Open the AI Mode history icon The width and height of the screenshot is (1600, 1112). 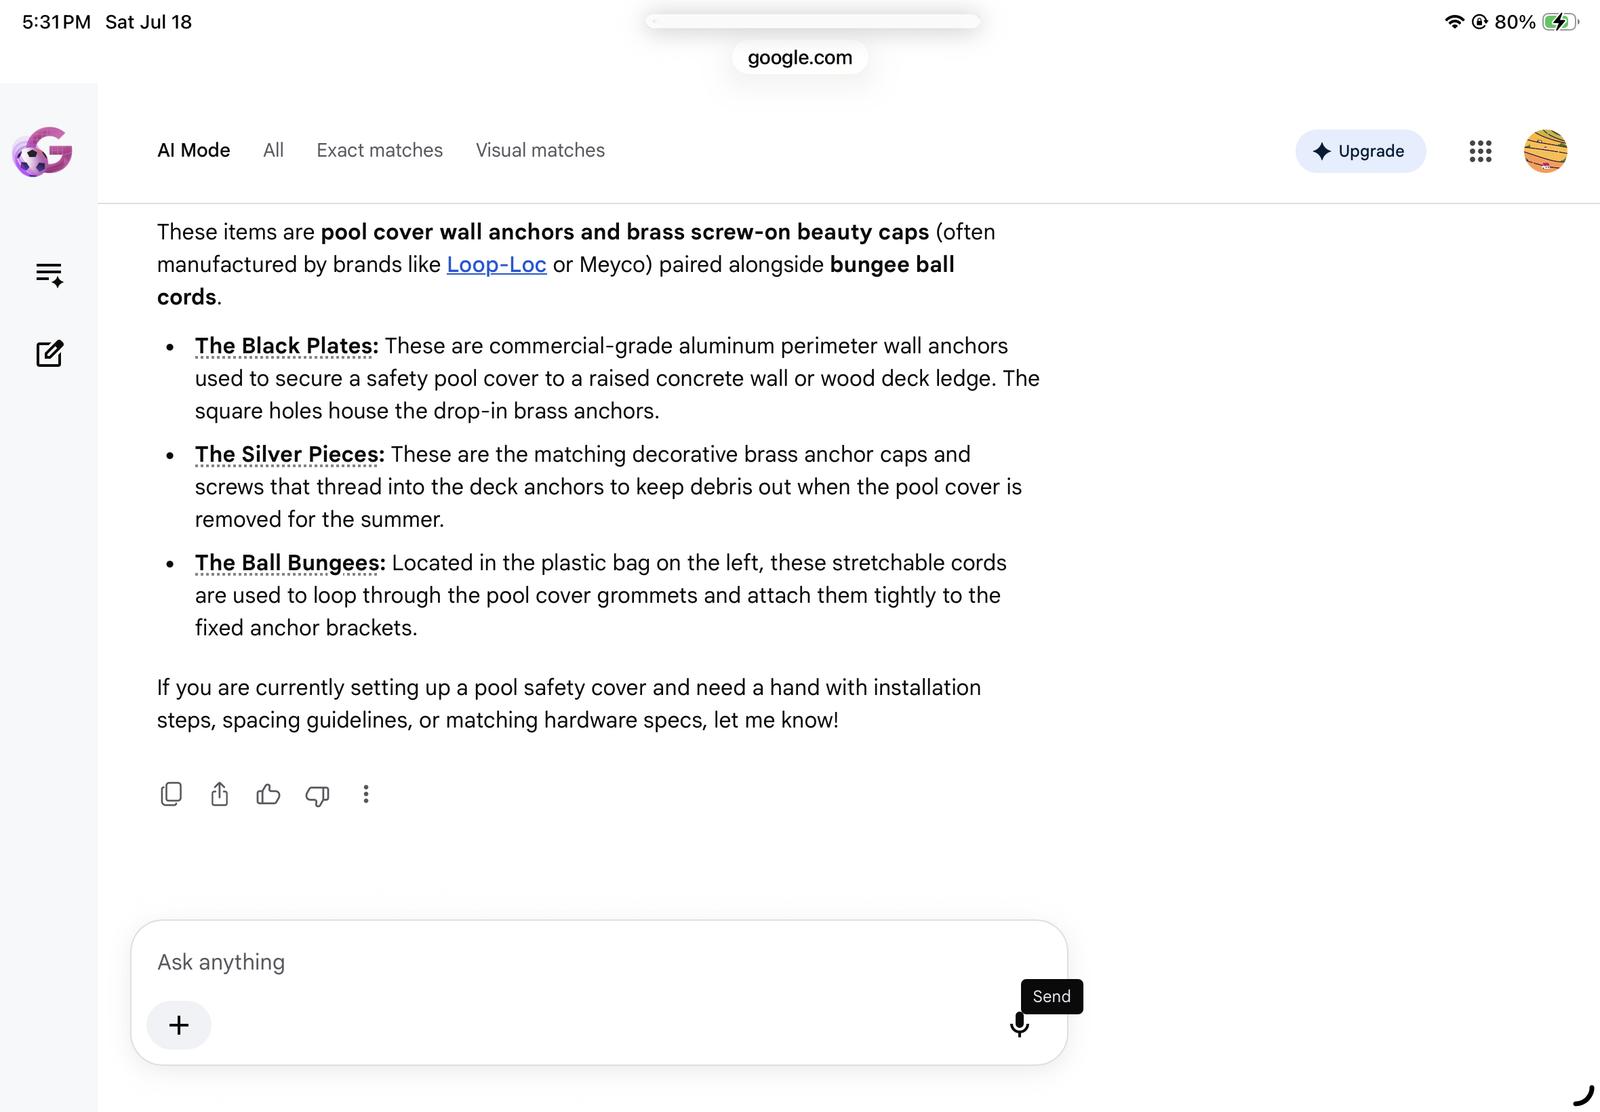(49, 274)
